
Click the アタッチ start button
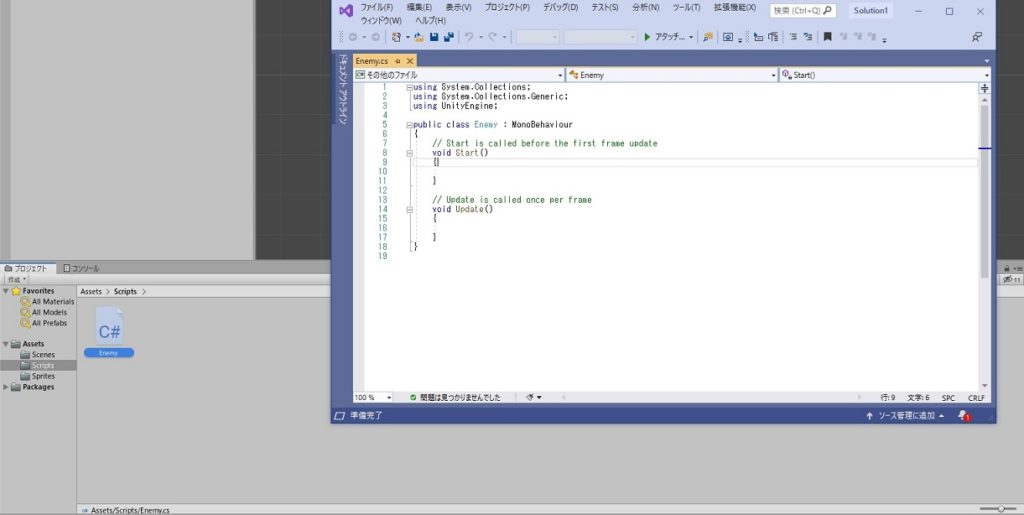pos(664,37)
